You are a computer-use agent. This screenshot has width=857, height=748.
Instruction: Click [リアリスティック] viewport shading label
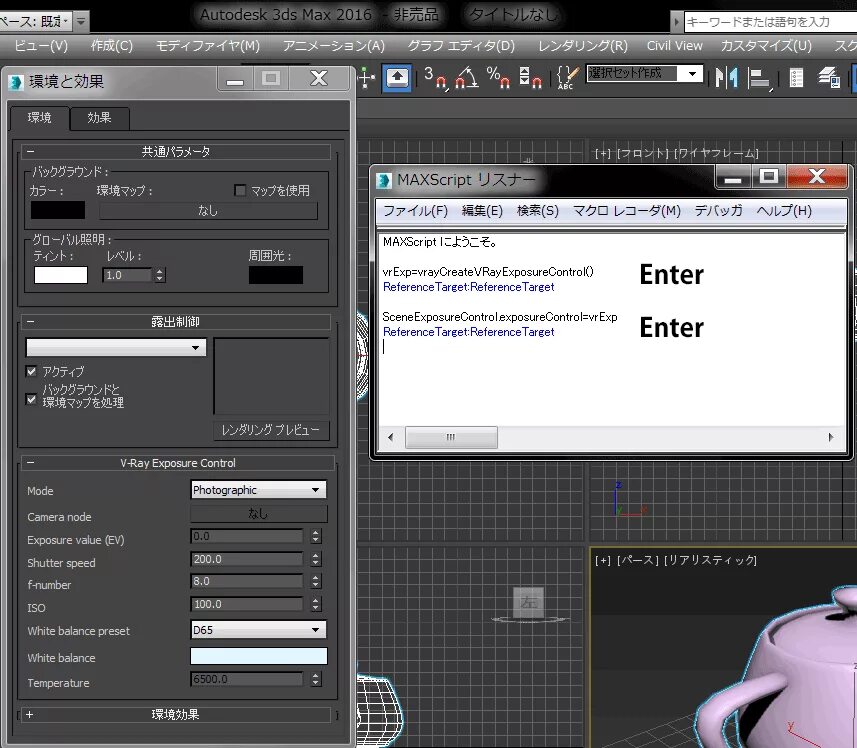(x=711, y=560)
